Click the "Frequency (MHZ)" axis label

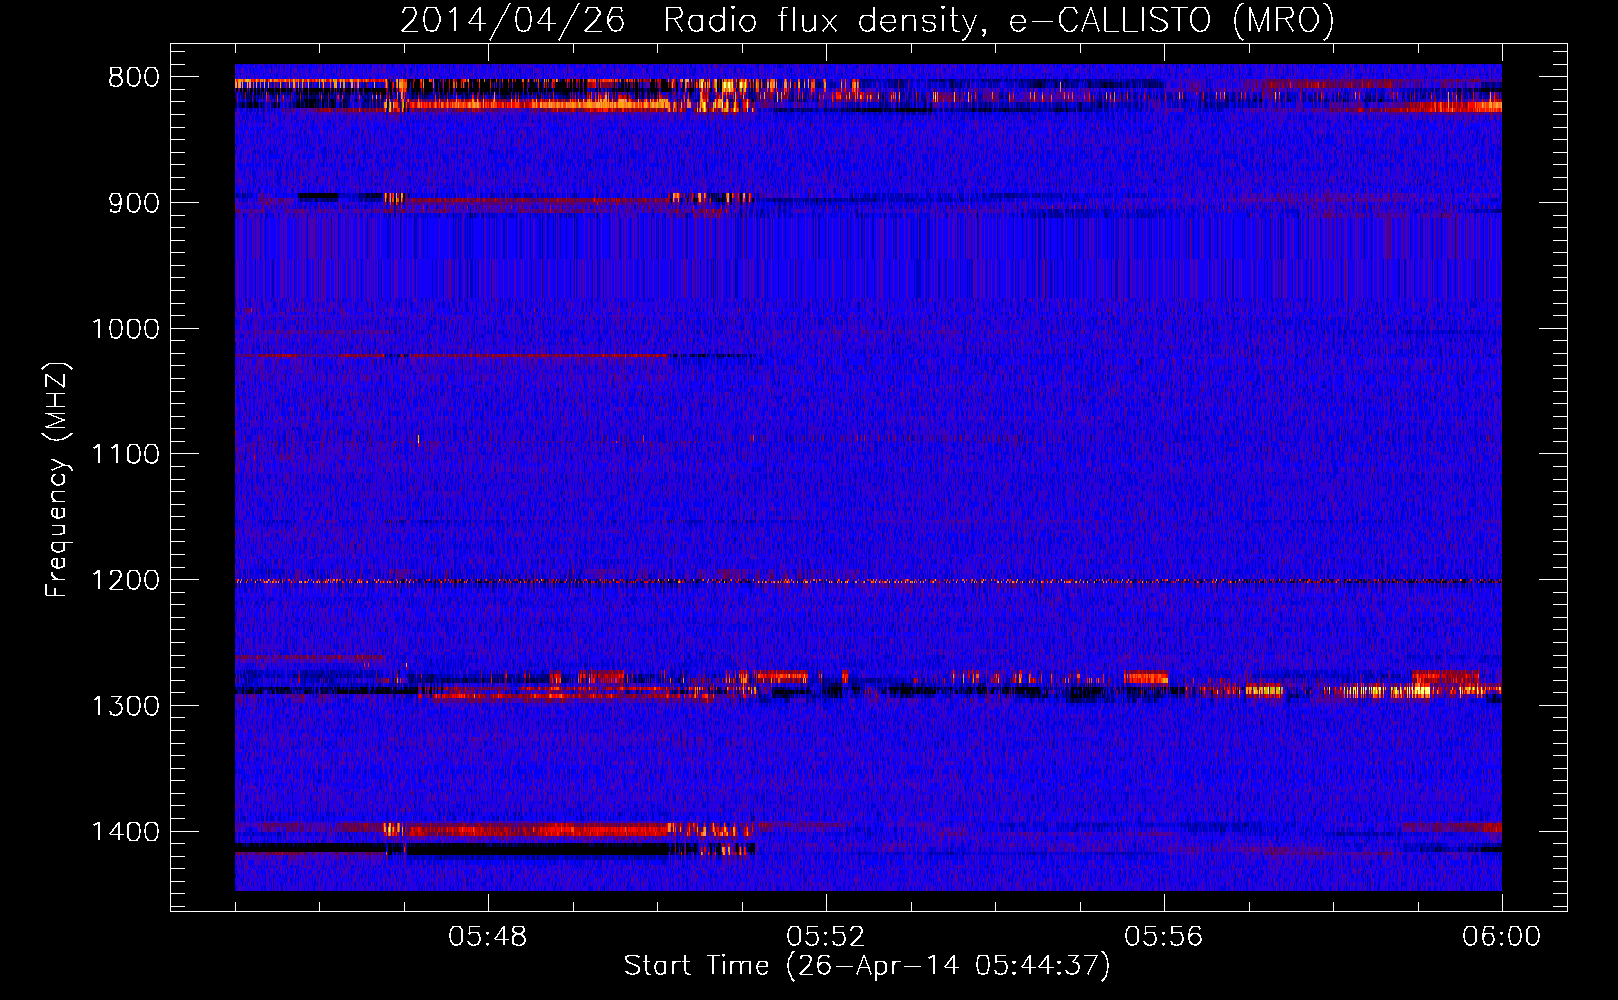pyautogui.click(x=57, y=480)
